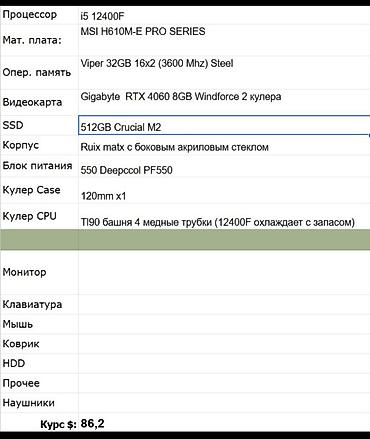This screenshot has width=370, height=439.
Task: Select the 'Клавиатура' label cell
Action: tap(39, 304)
